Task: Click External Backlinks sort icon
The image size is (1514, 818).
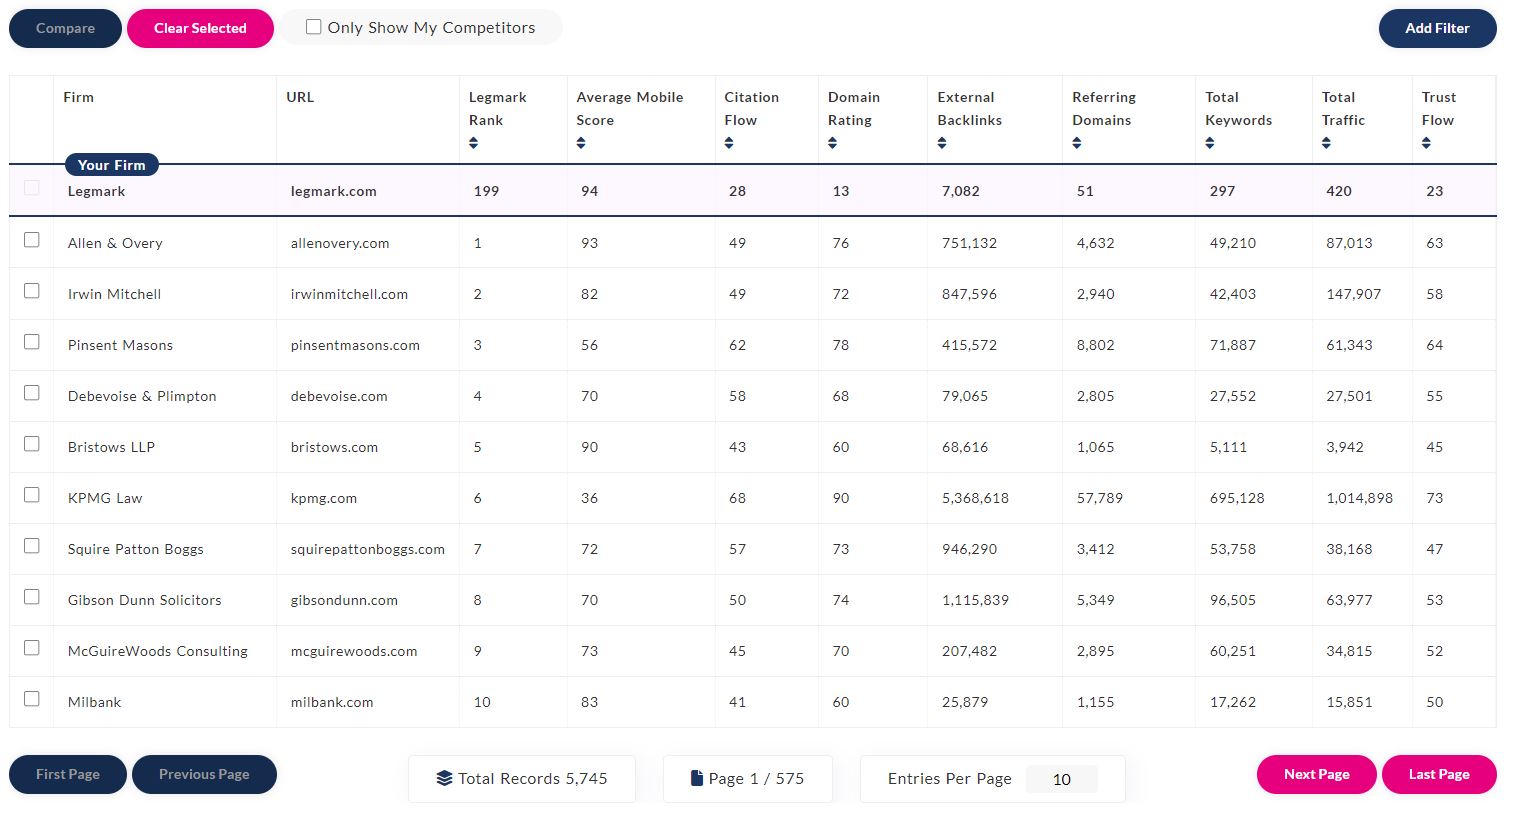Action: coord(942,143)
